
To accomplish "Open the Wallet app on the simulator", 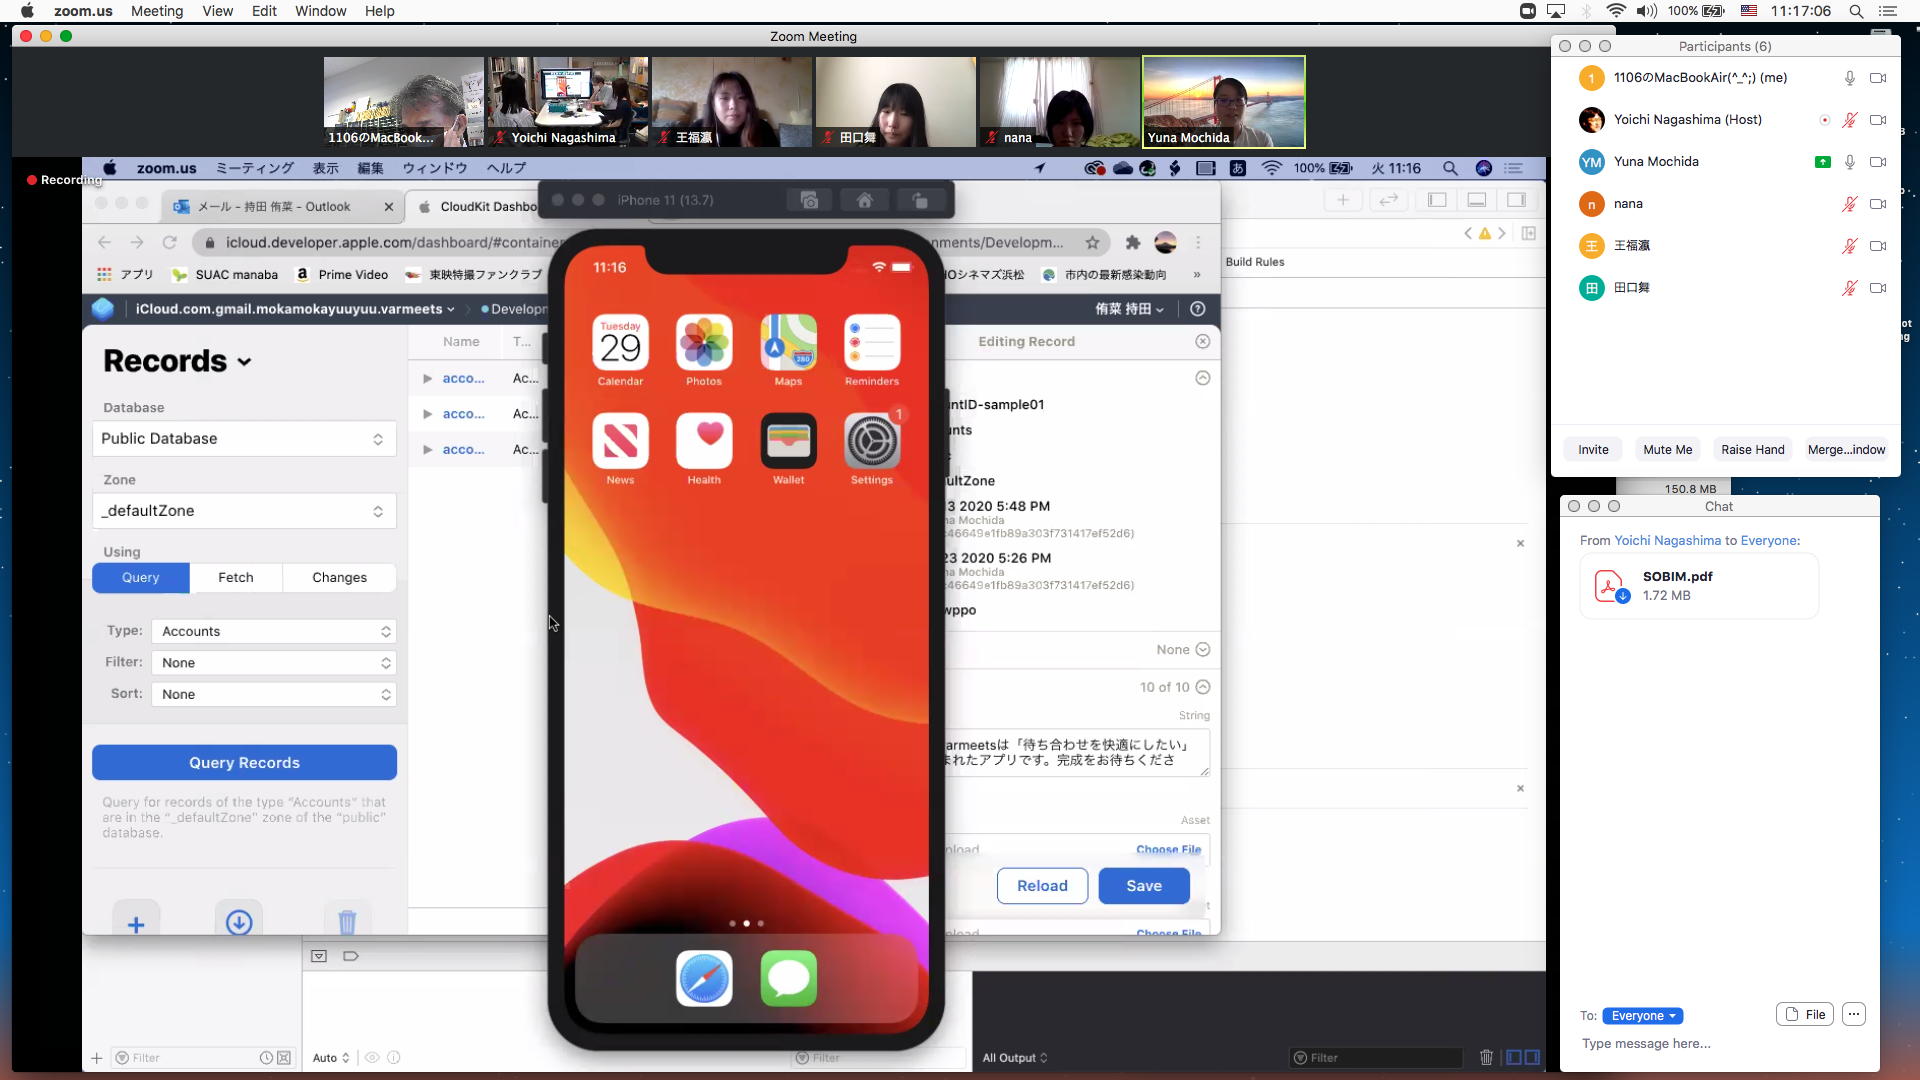I will click(x=788, y=441).
